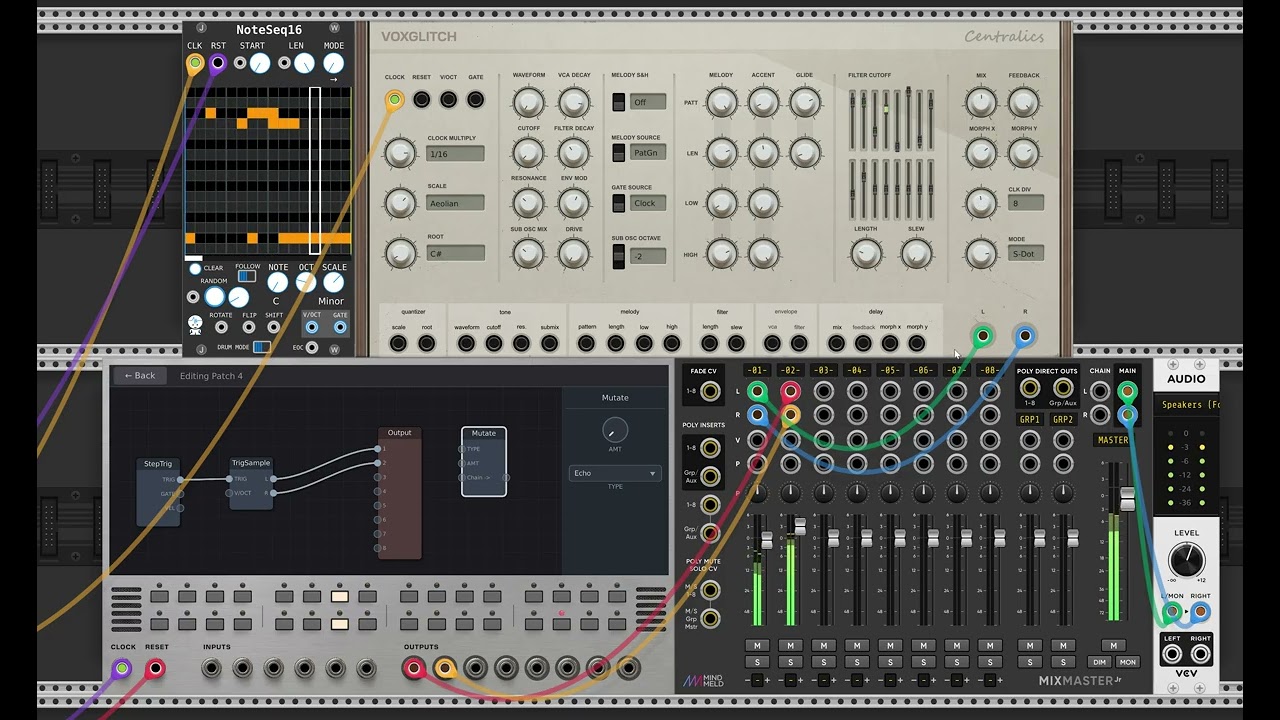The image size is (1280, 720).
Task: Click the quantizer scale CV jack
Action: coord(398,344)
